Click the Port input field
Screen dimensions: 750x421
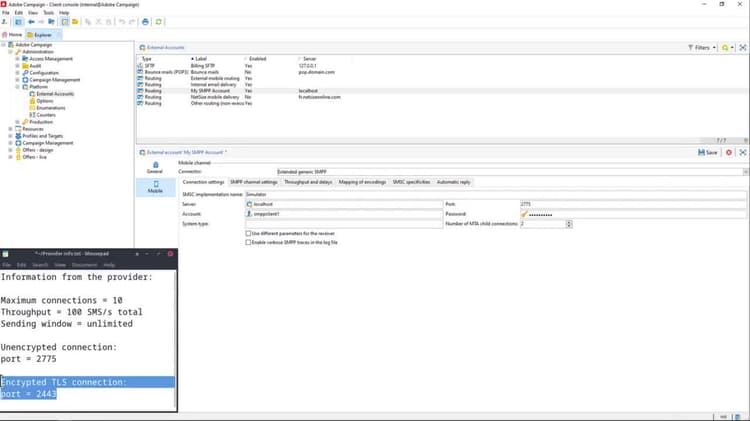coord(633,204)
